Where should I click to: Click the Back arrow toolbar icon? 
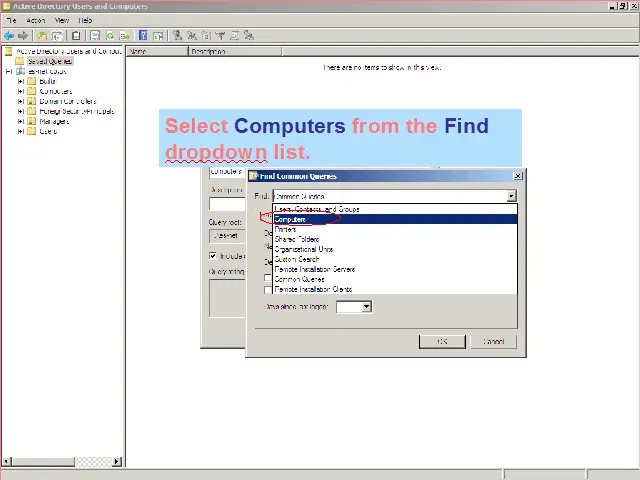(x=9, y=36)
